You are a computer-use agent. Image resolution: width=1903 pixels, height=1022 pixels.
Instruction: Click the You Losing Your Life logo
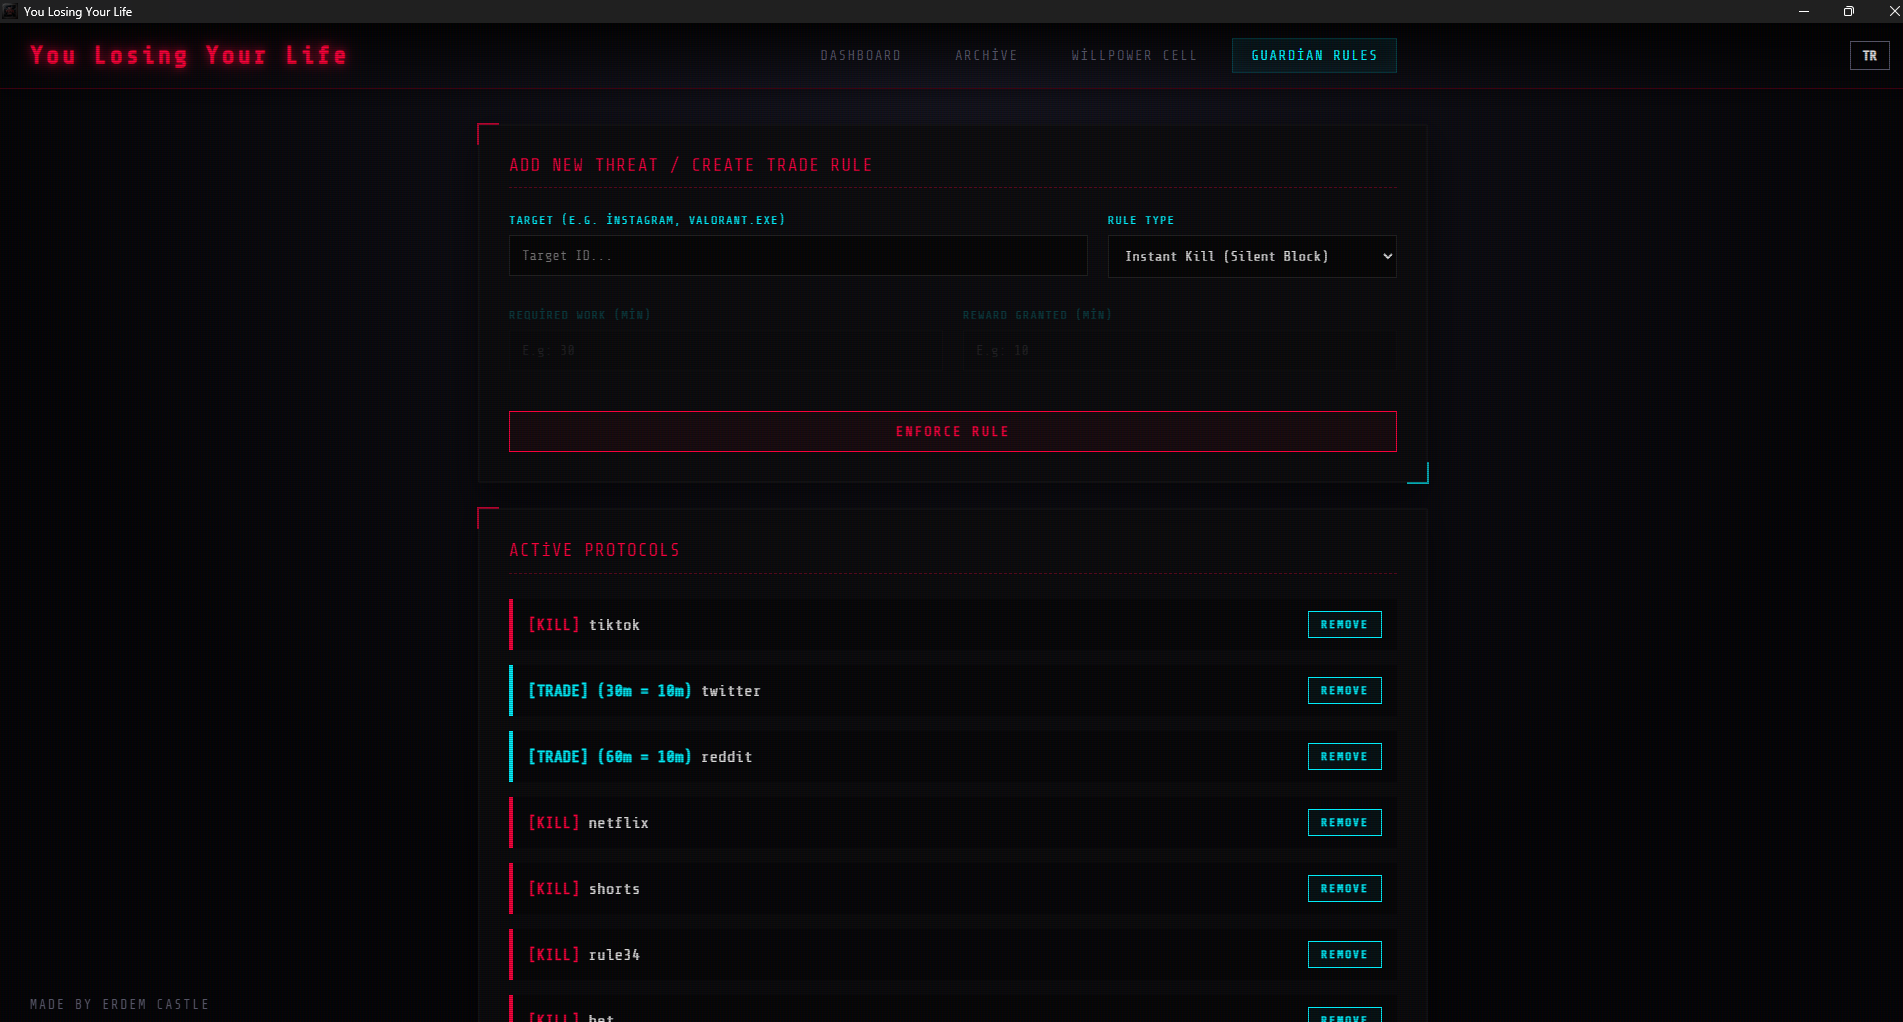click(188, 55)
